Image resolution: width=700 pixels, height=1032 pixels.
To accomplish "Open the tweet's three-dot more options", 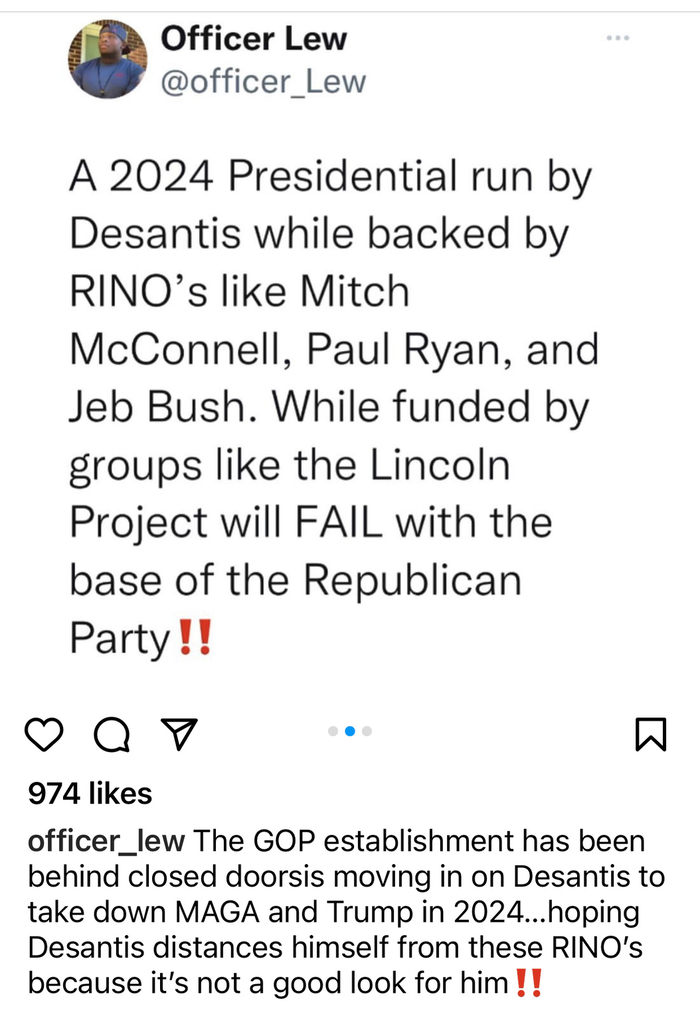I will coord(618,38).
